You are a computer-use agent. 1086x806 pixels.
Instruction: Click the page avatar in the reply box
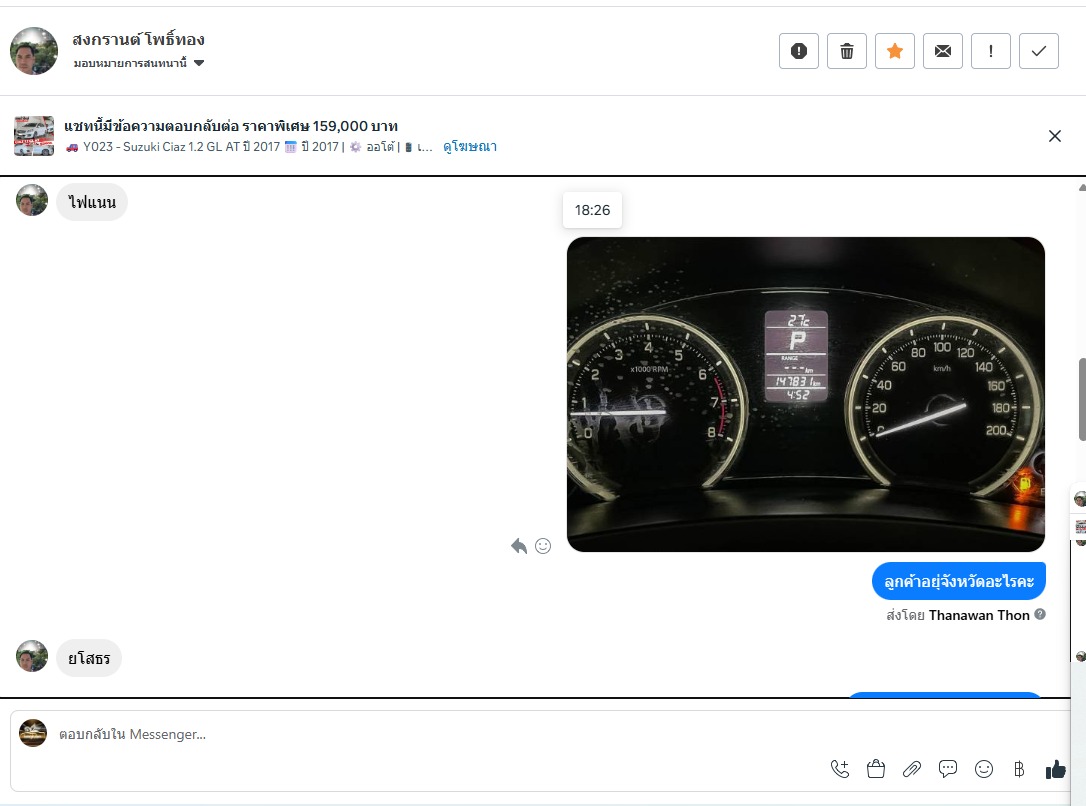(x=33, y=733)
